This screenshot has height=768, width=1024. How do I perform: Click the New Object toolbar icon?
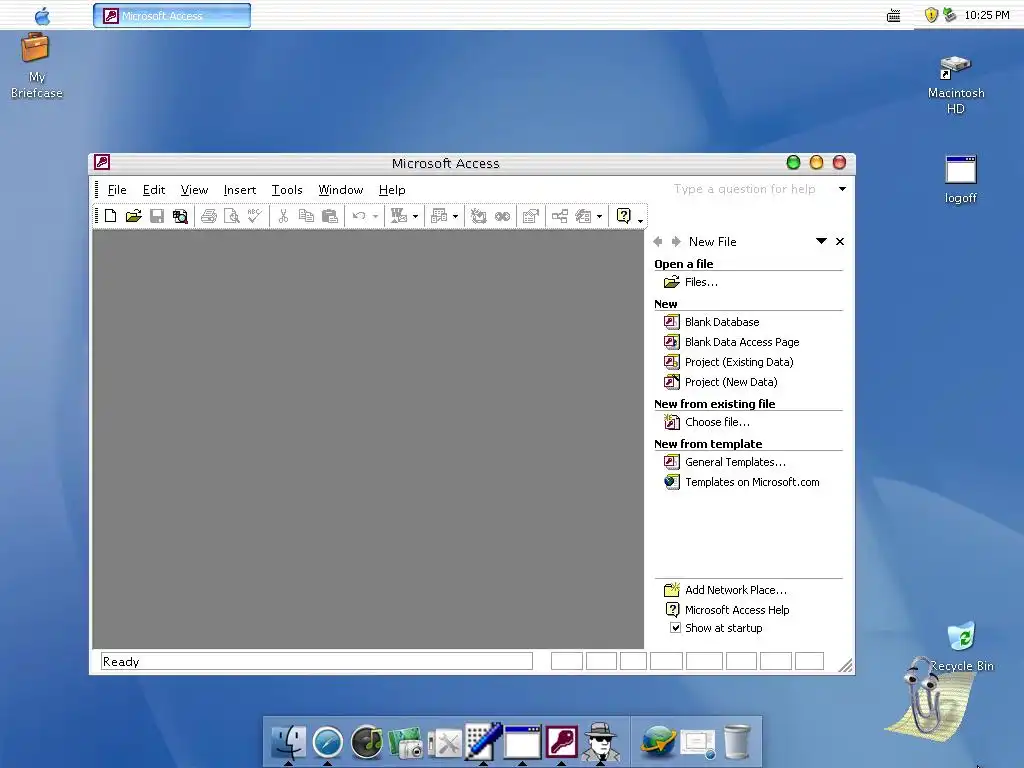coord(584,216)
